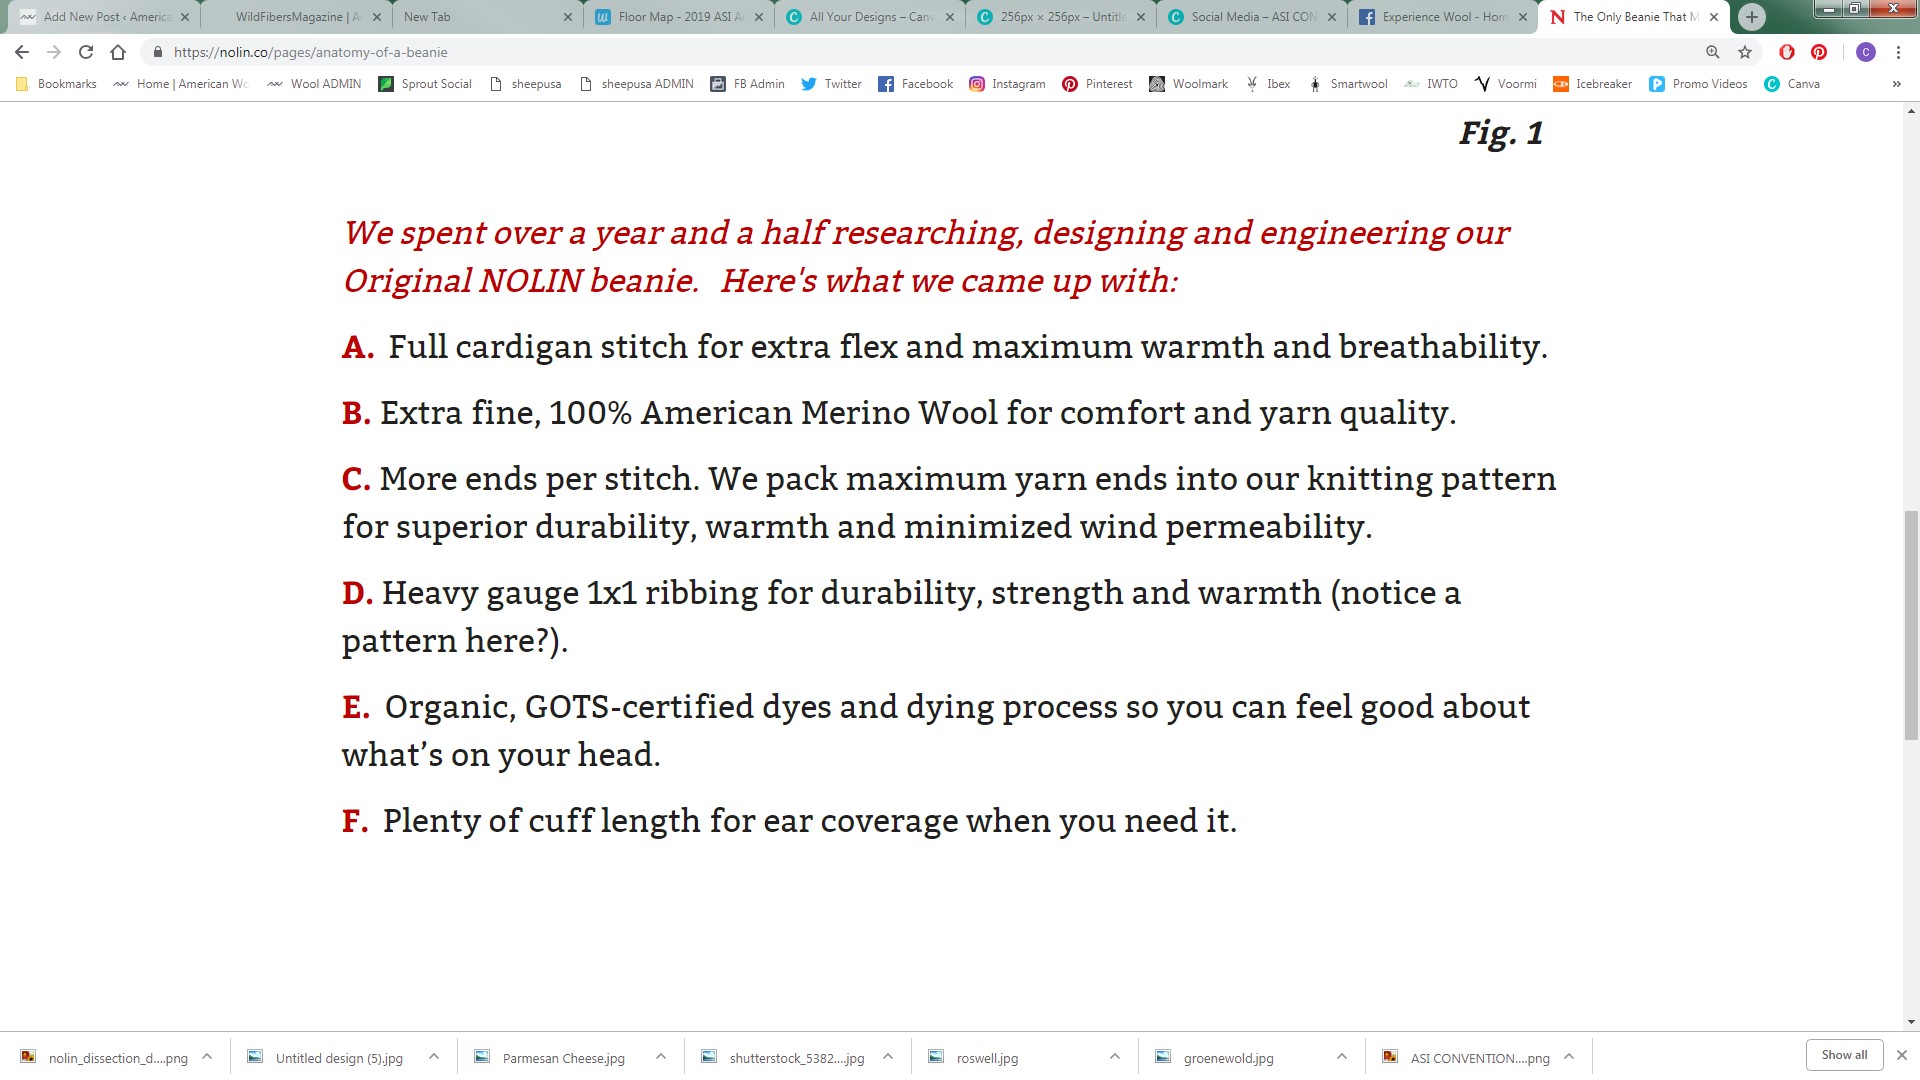Open downloaded Untitled design (5).jpg

[x=328, y=1057]
